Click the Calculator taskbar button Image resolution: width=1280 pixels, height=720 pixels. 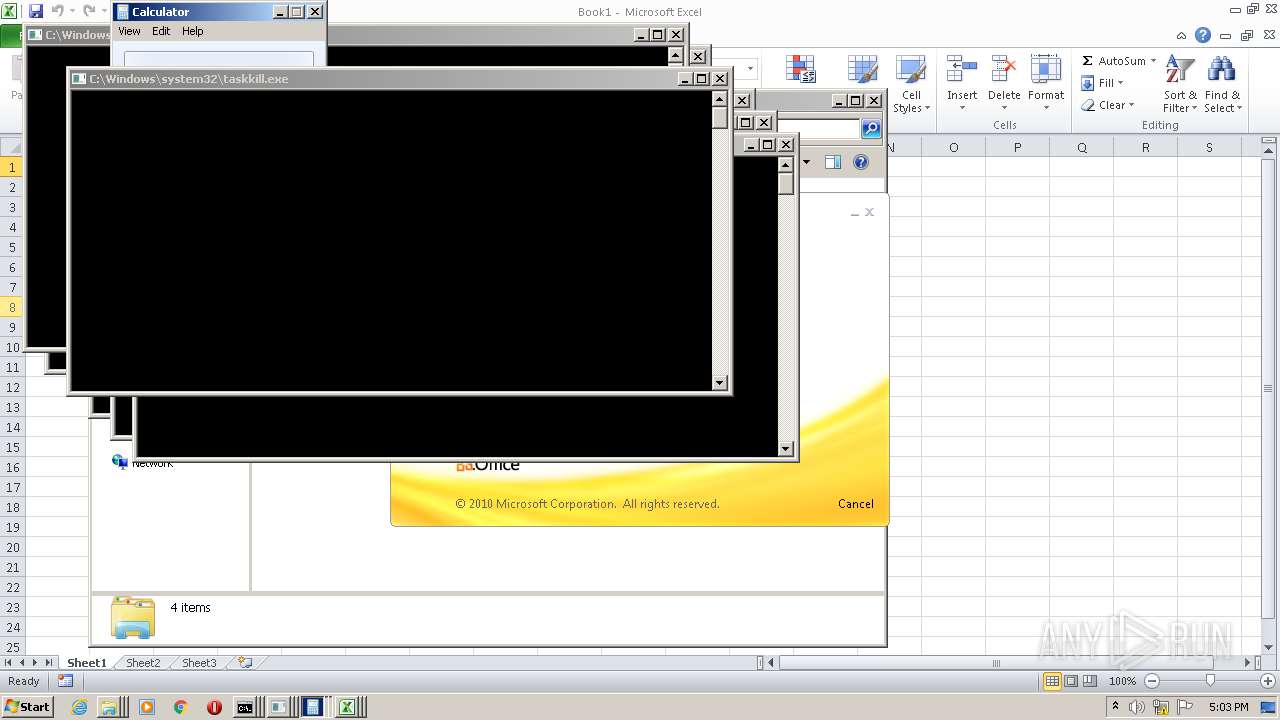point(312,707)
